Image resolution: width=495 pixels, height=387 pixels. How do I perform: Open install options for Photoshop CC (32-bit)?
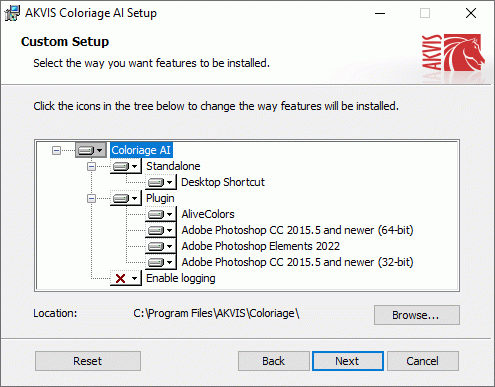click(161, 262)
